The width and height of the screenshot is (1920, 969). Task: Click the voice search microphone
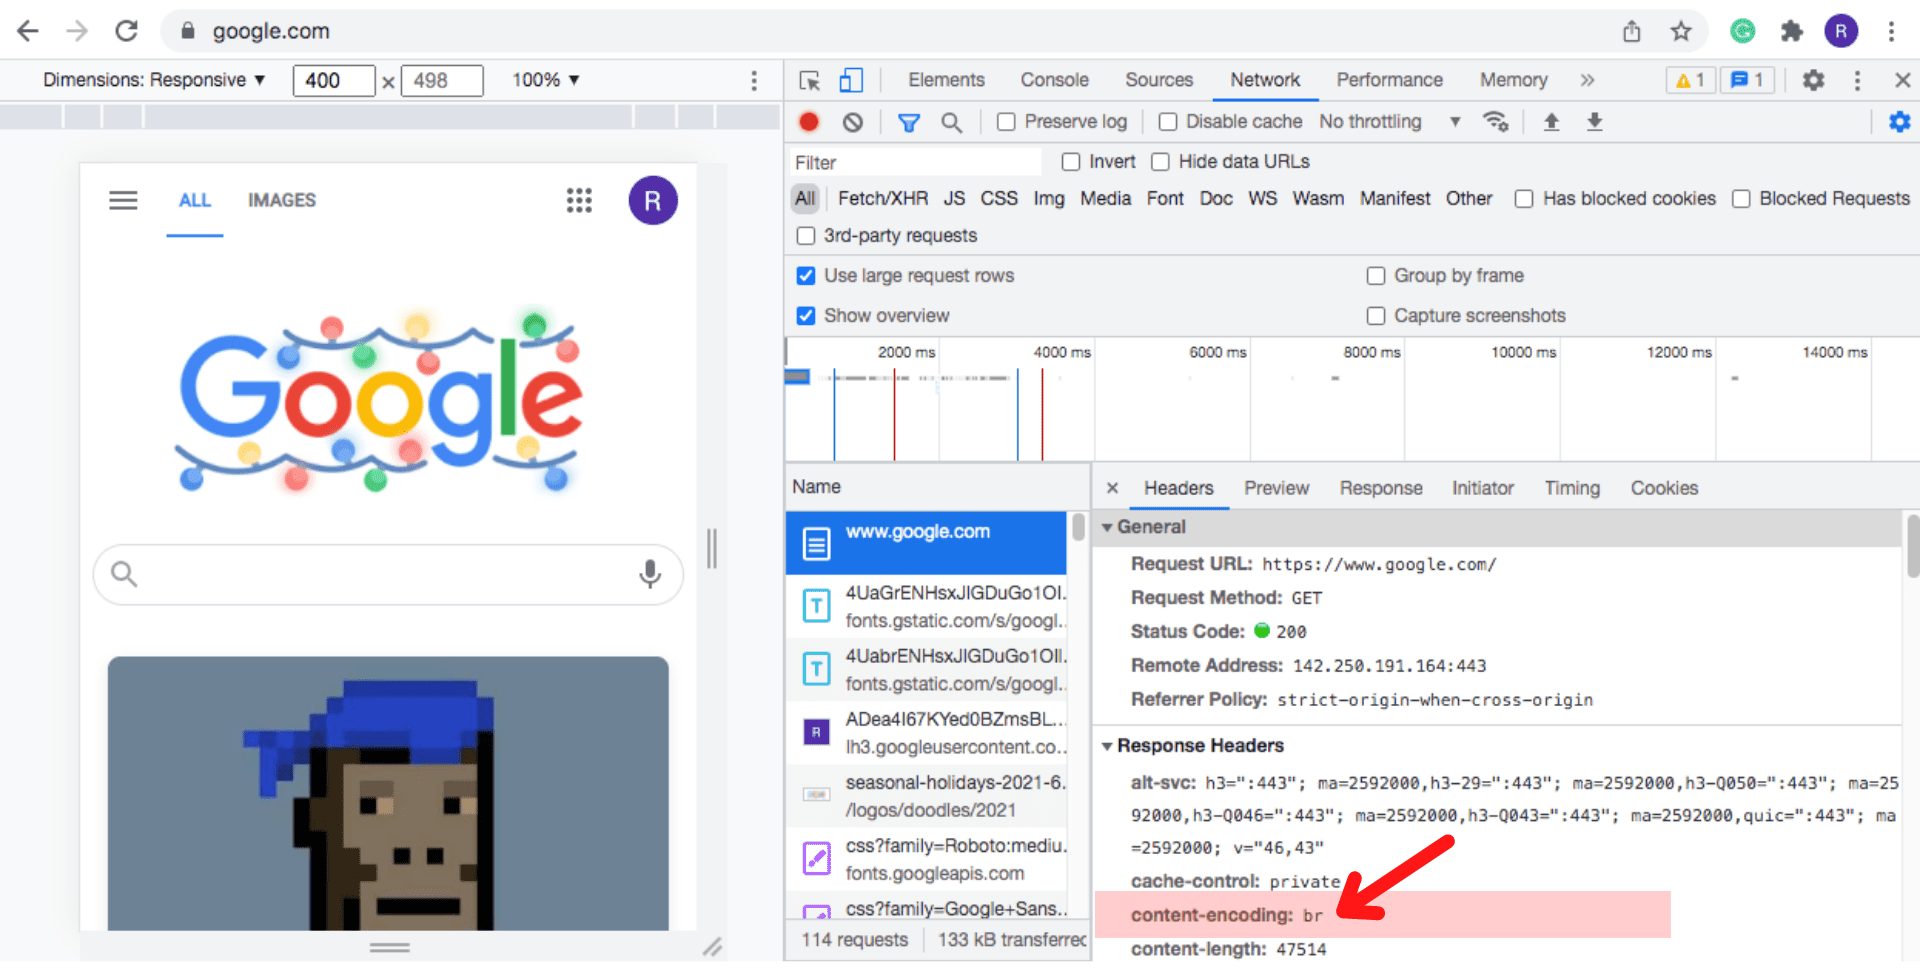[650, 574]
